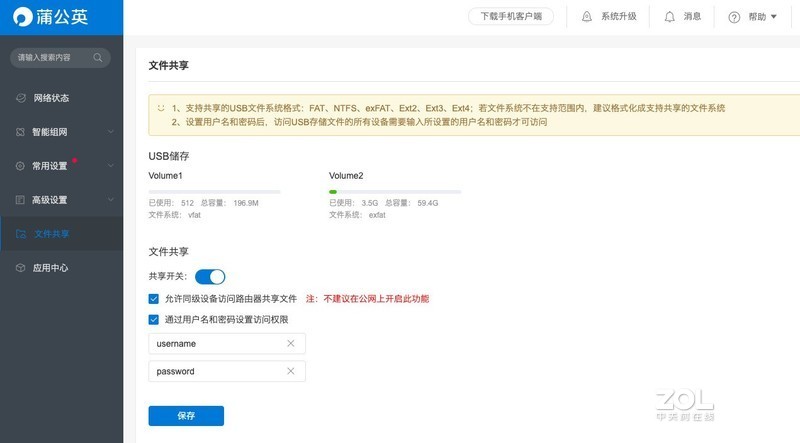Focus the password input field
The width and height of the screenshot is (800, 443).
(x=227, y=371)
